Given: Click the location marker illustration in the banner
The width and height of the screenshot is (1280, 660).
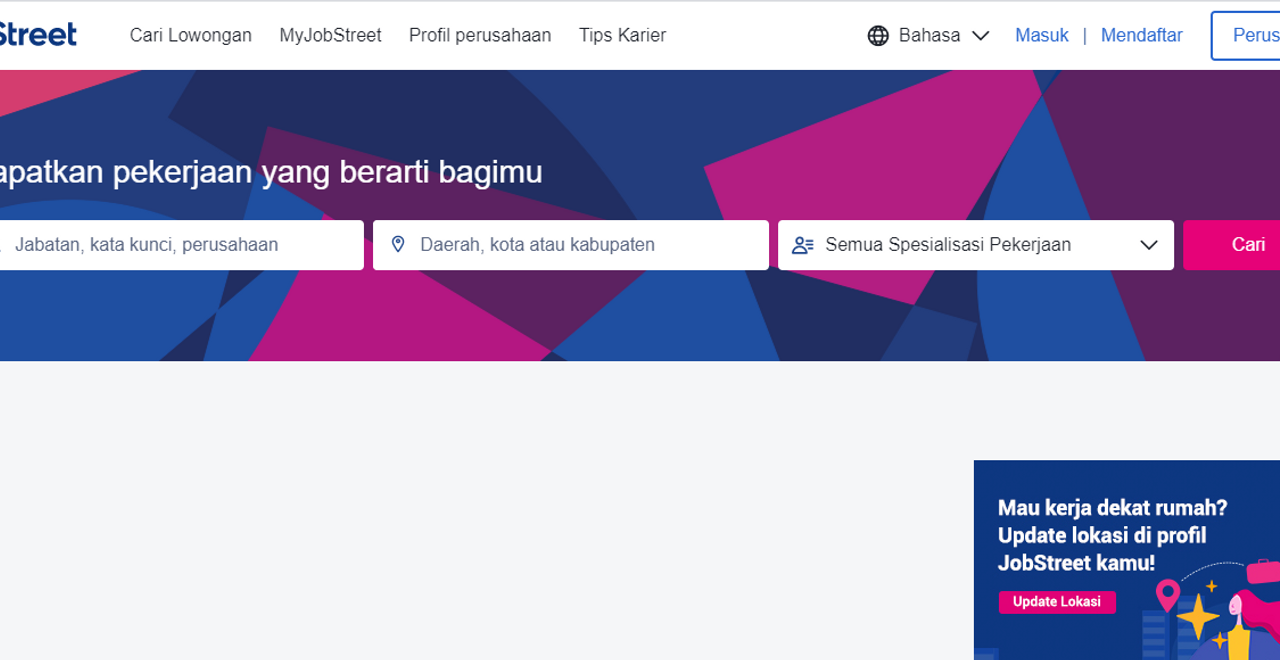Looking at the screenshot, I should pos(1168,597).
